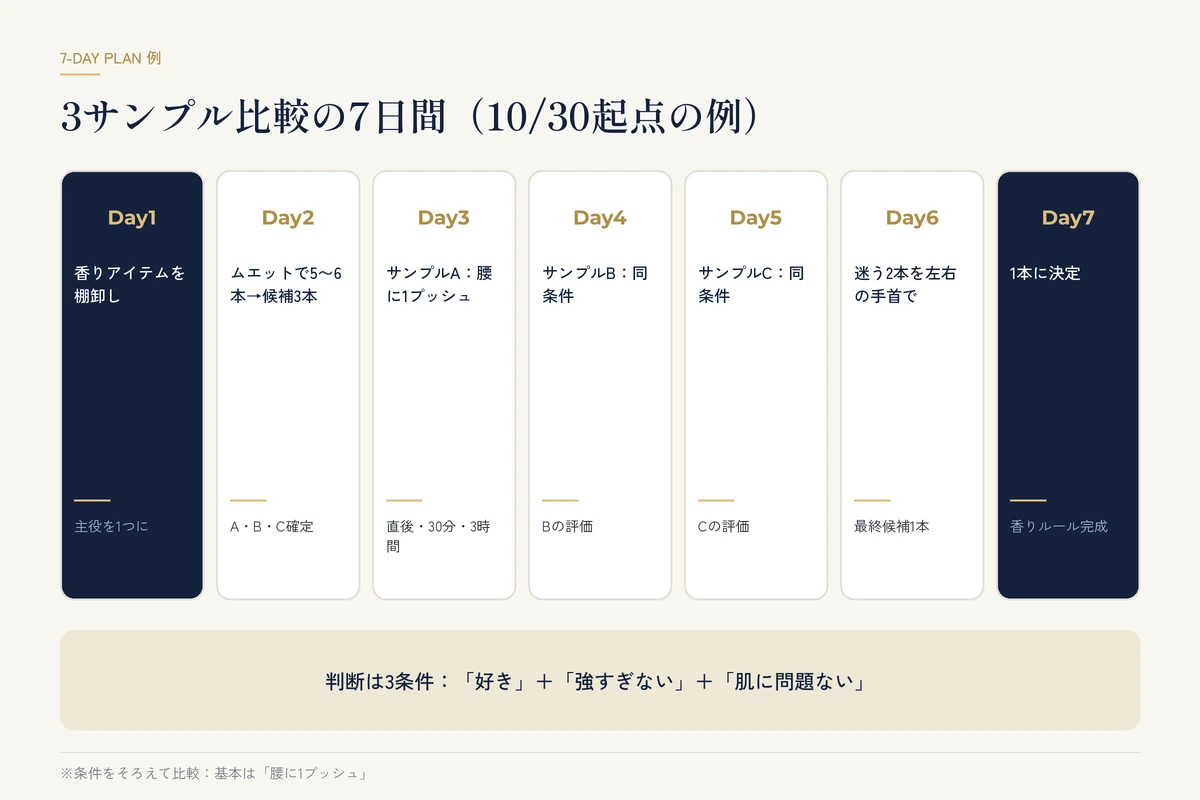
Task: Select the Day2 heading
Action: coord(288,218)
